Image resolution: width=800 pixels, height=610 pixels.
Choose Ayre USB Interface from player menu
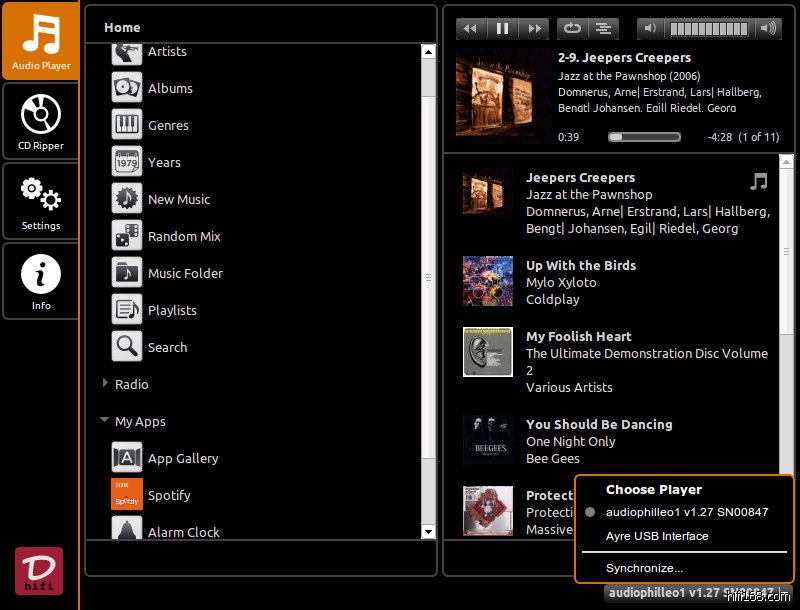point(657,536)
